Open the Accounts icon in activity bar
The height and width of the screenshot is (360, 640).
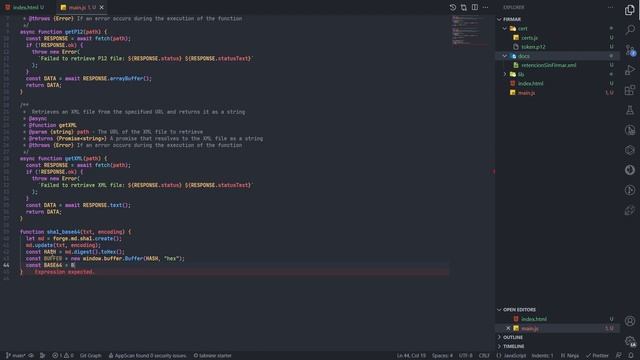coord(630,321)
